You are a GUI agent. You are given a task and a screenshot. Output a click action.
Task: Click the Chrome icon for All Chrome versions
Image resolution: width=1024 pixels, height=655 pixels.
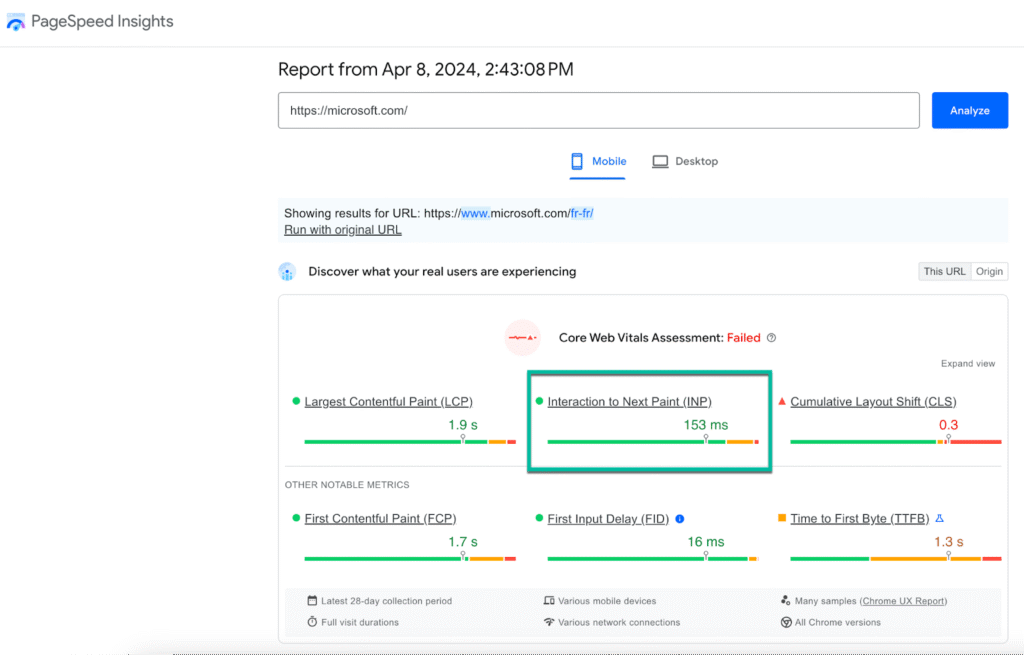pyautogui.click(x=786, y=622)
